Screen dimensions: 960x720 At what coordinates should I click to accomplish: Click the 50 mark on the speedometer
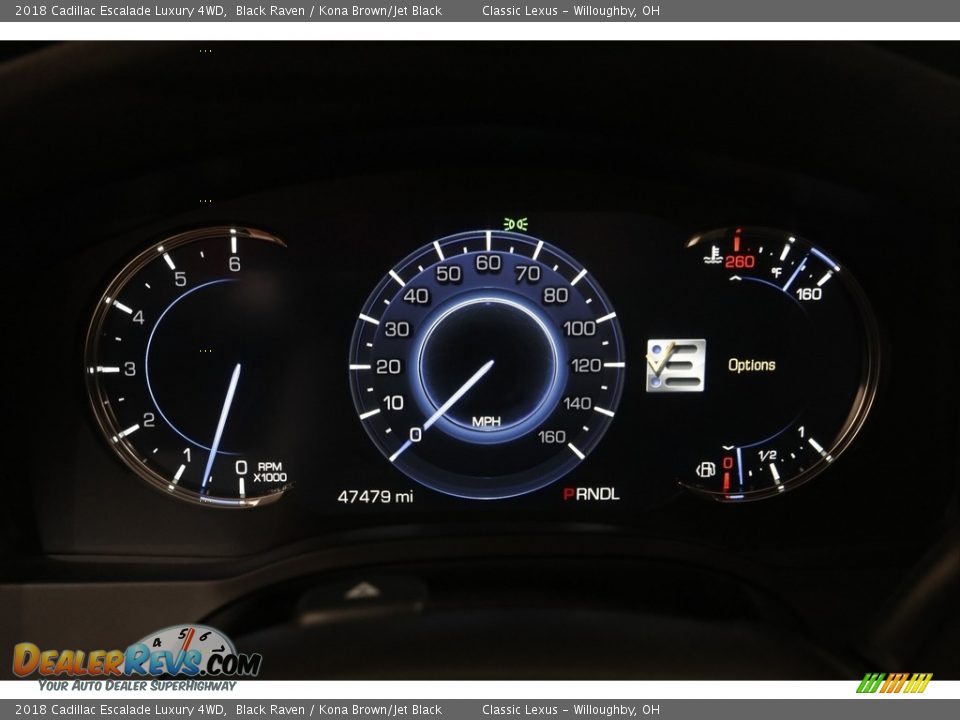point(448,274)
